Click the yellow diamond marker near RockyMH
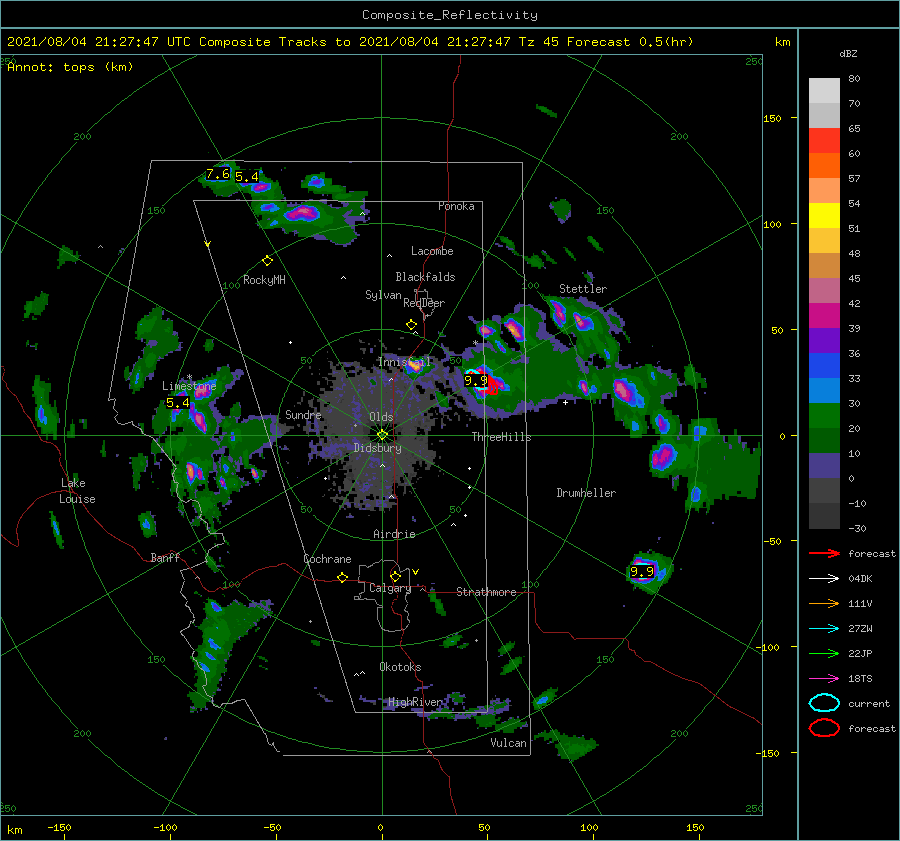This screenshot has height=841, width=900. pos(267,261)
